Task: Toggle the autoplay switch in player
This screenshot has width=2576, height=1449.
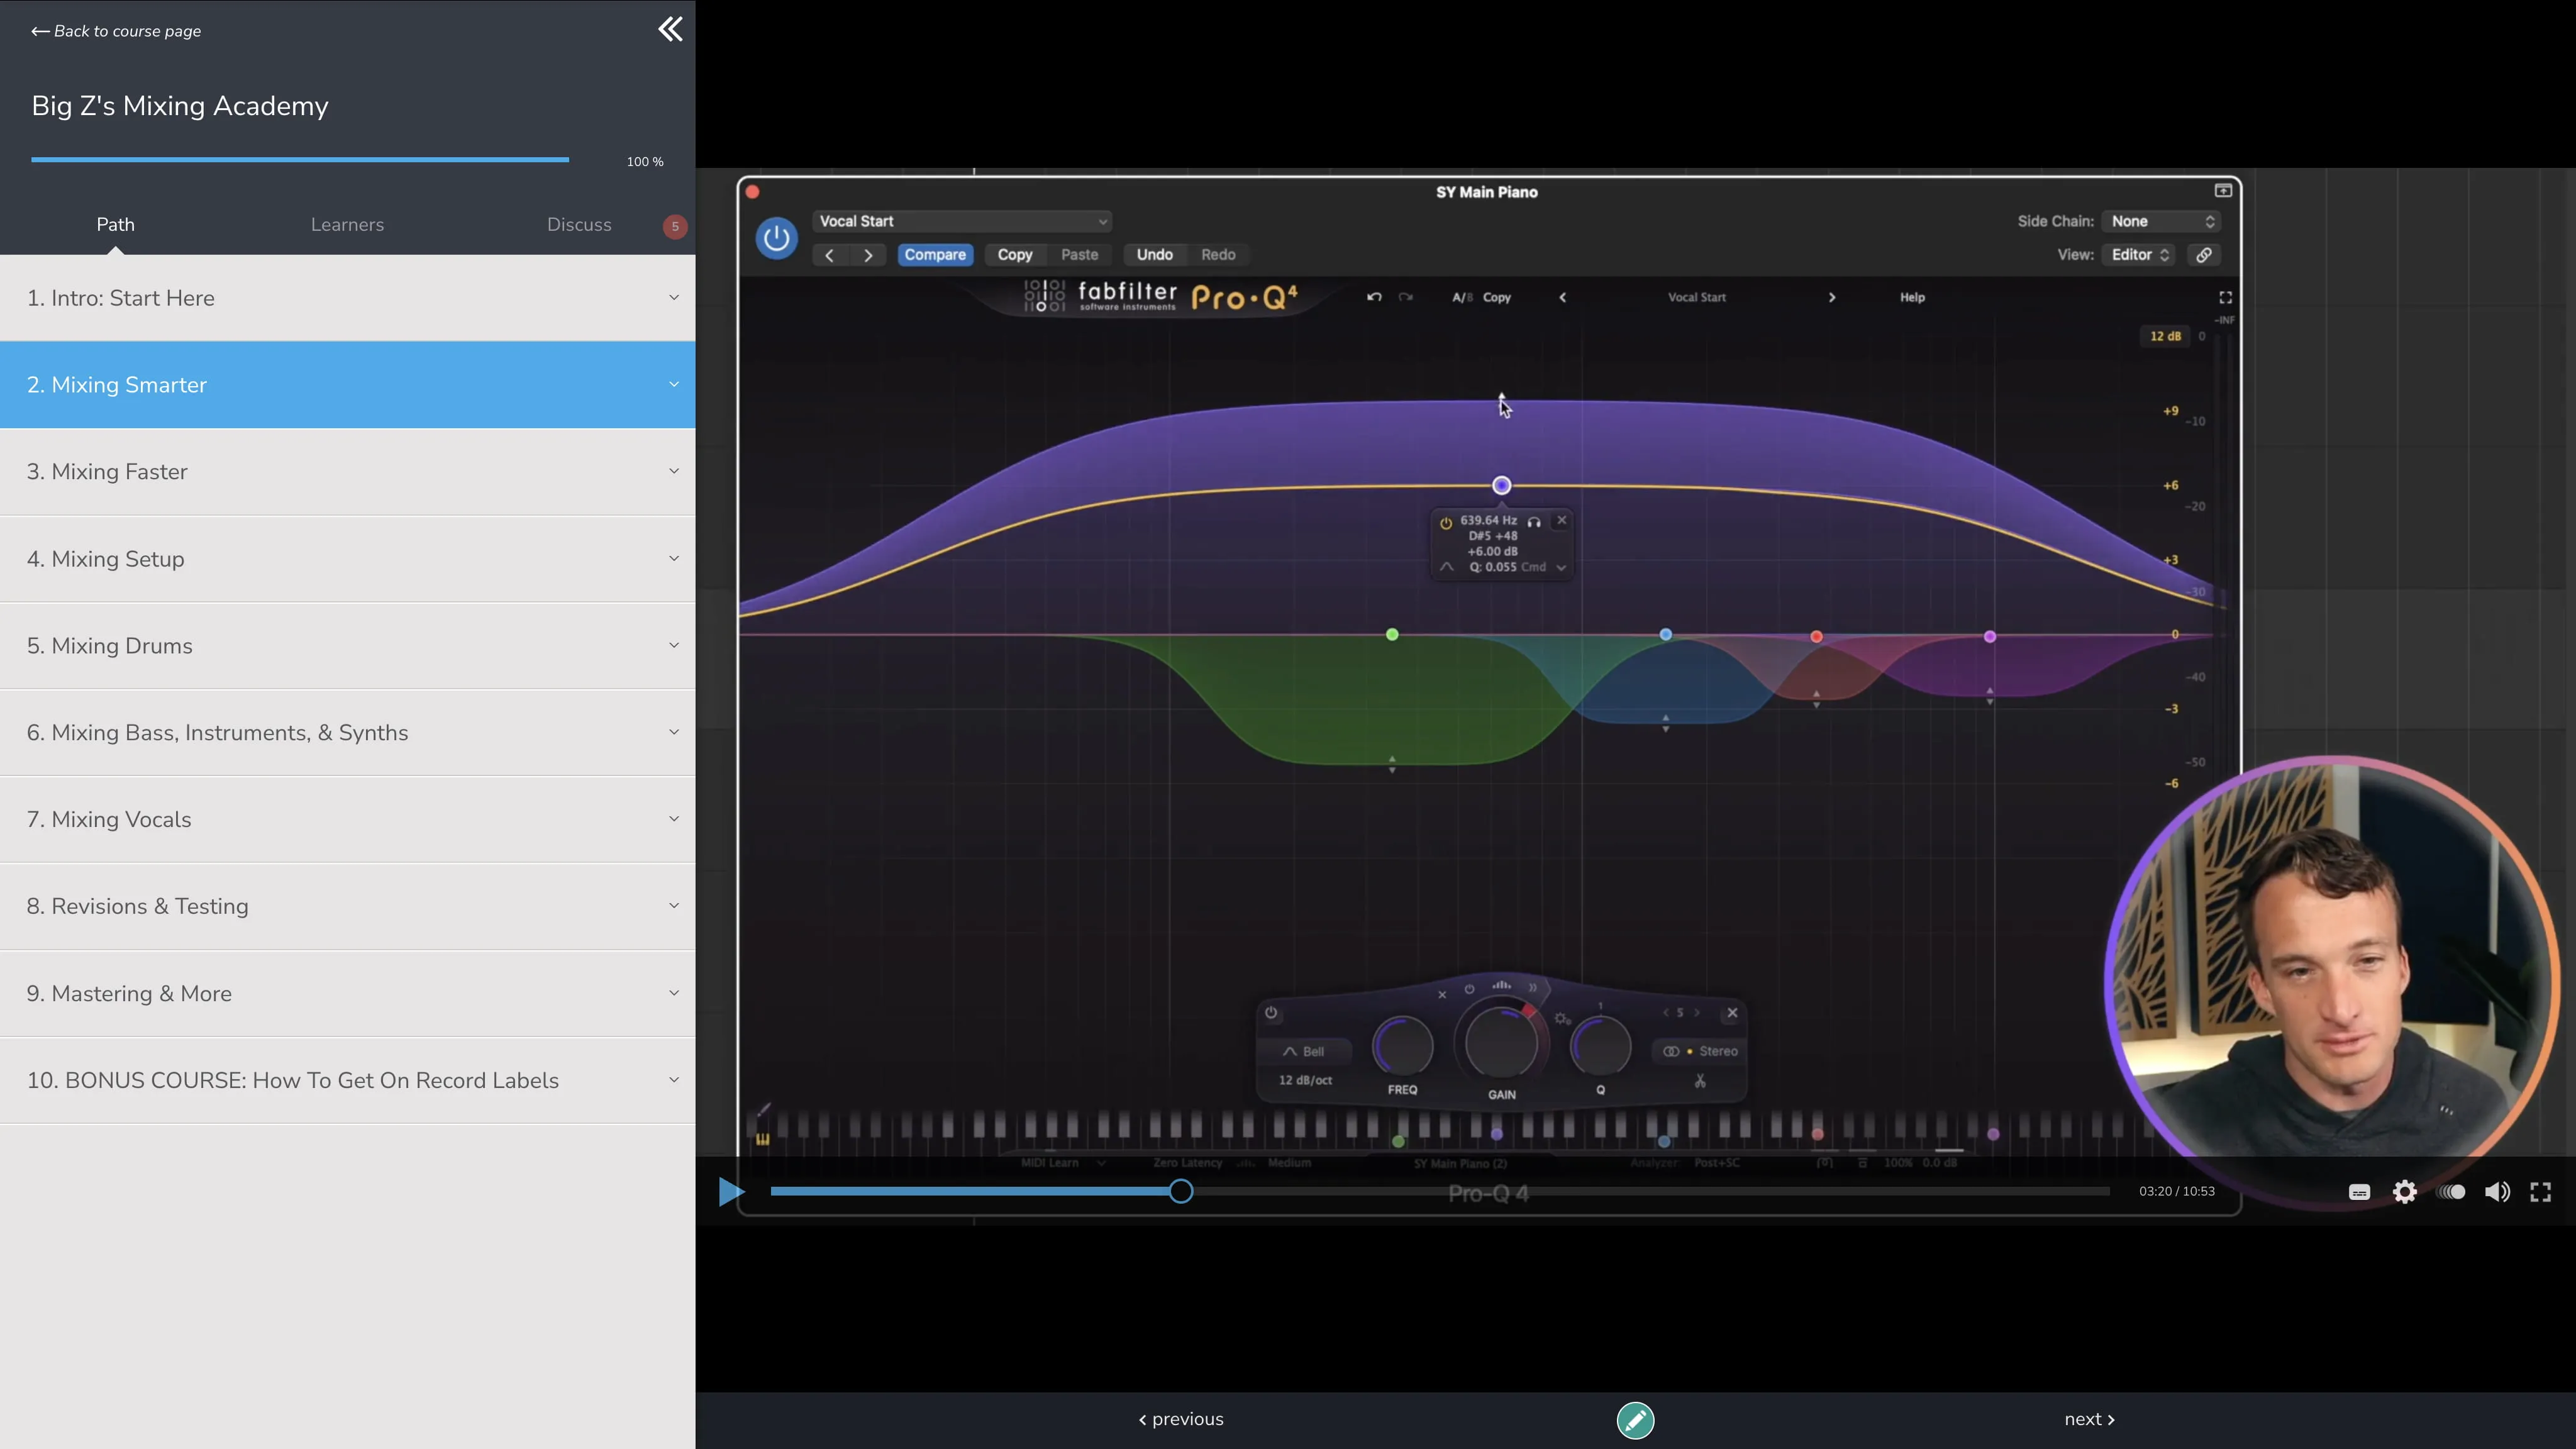Action: tap(2452, 1191)
